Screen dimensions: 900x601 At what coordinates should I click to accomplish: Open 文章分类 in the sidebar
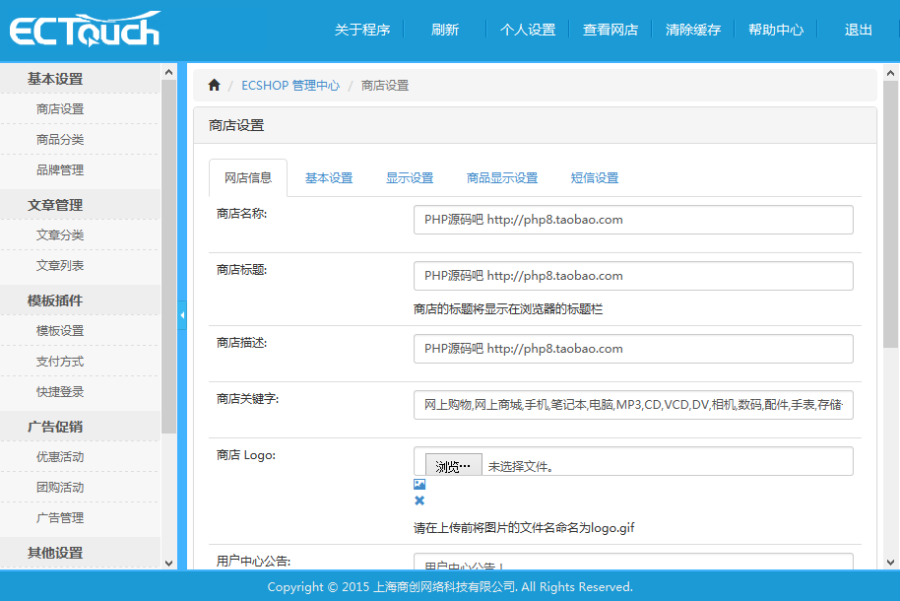[x=60, y=235]
